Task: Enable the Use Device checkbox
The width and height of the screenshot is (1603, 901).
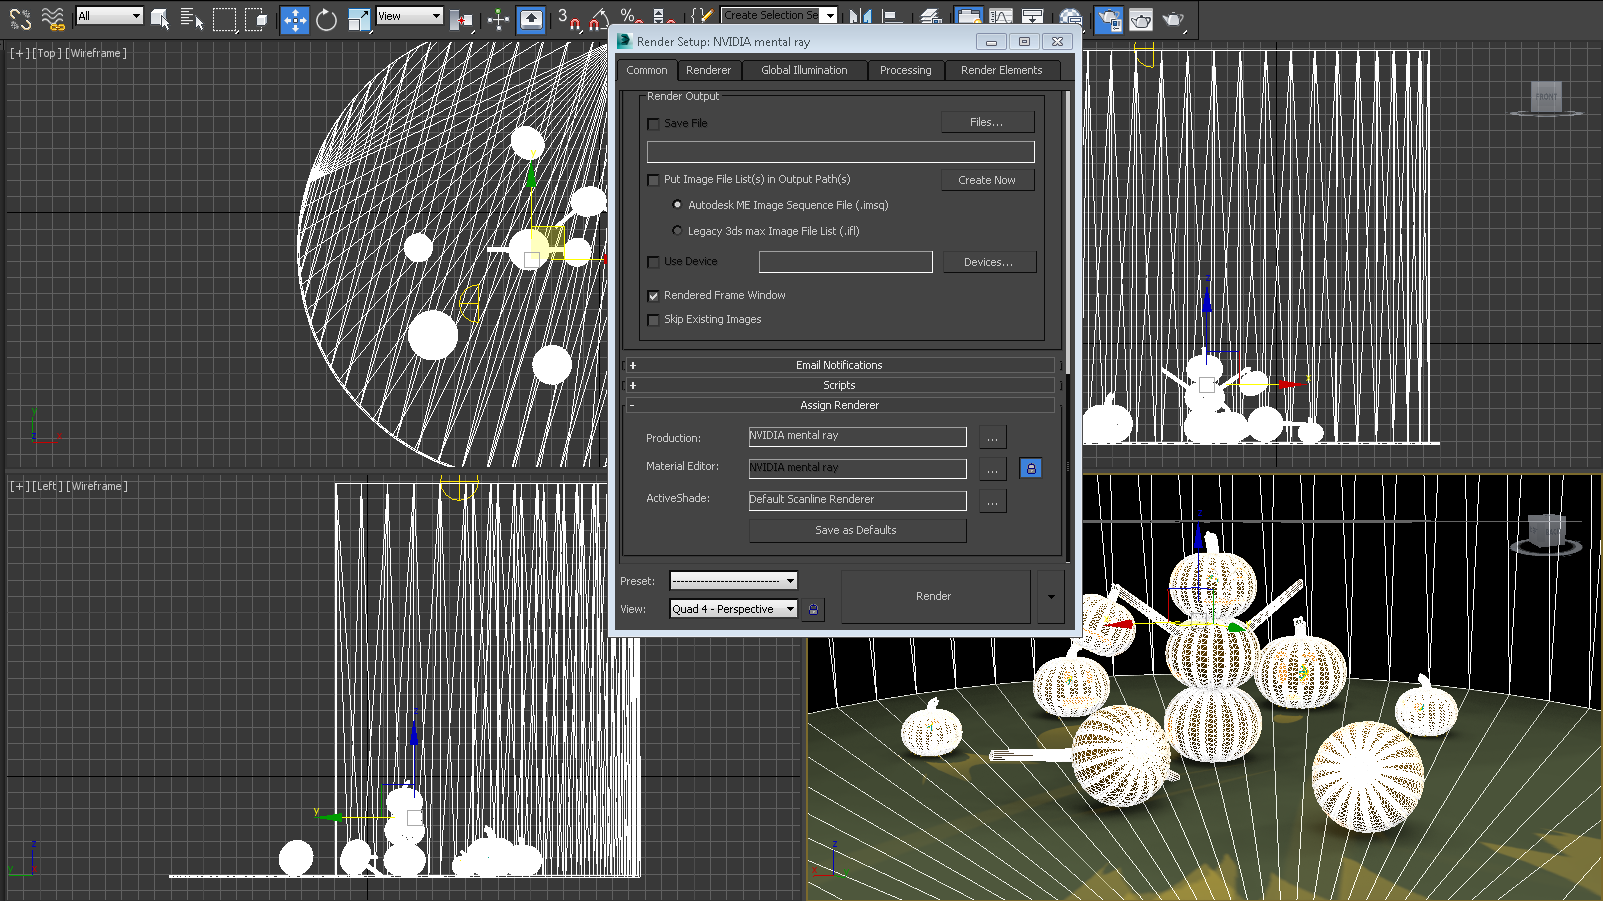Action: click(654, 262)
